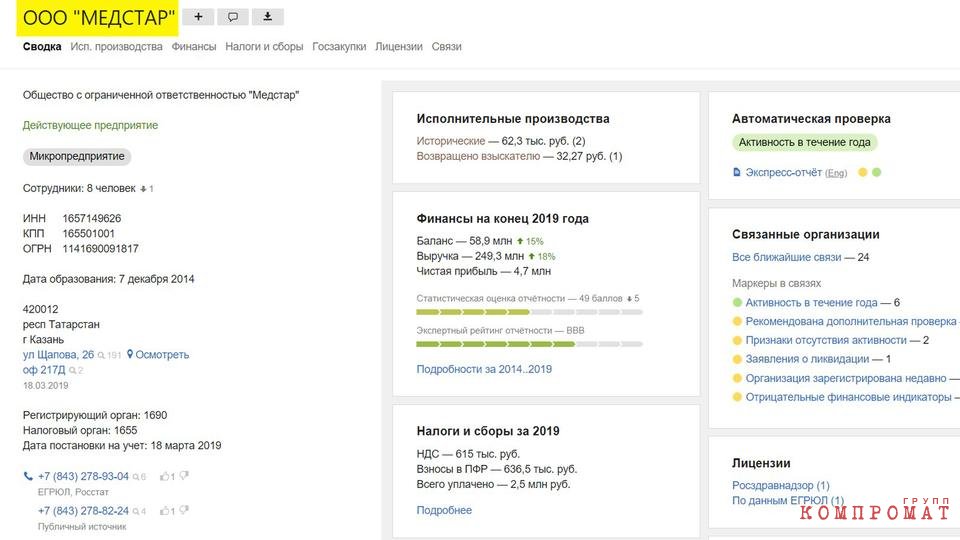Click the оф 217Д office link
This screenshot has width=960, height=540.
43,370
